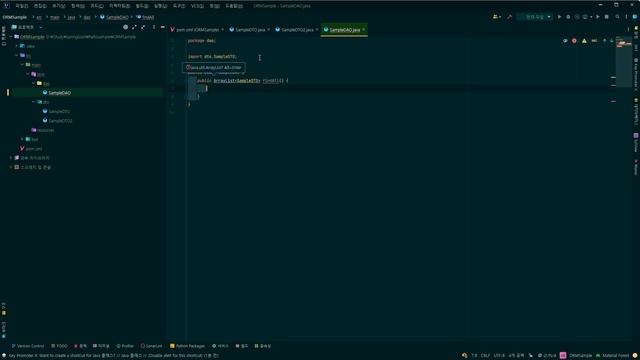Open the Python Packages tool window
The image size is (640, 360).
187,346
